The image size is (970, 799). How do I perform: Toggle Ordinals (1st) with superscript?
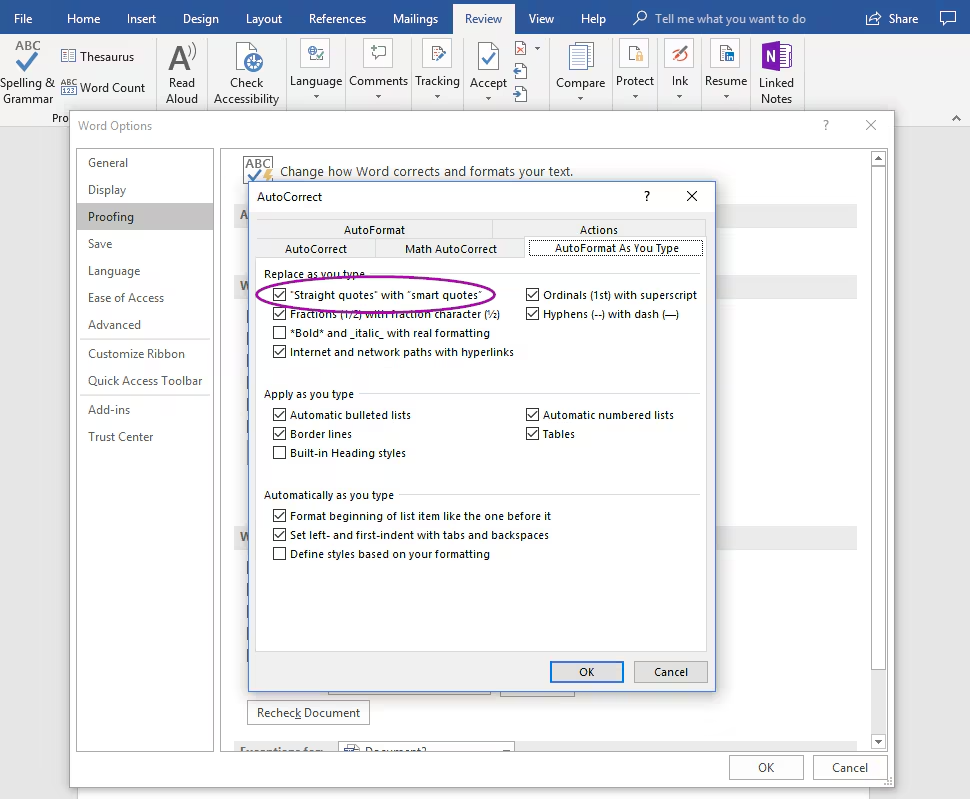(x=533, y=295)
